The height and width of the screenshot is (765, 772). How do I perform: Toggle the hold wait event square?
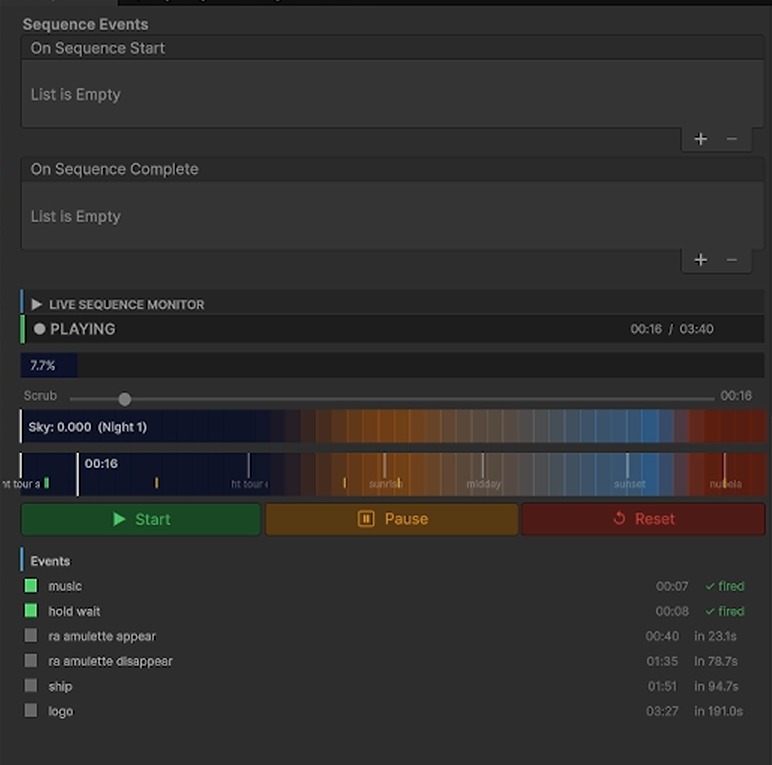tap(31, 610)
